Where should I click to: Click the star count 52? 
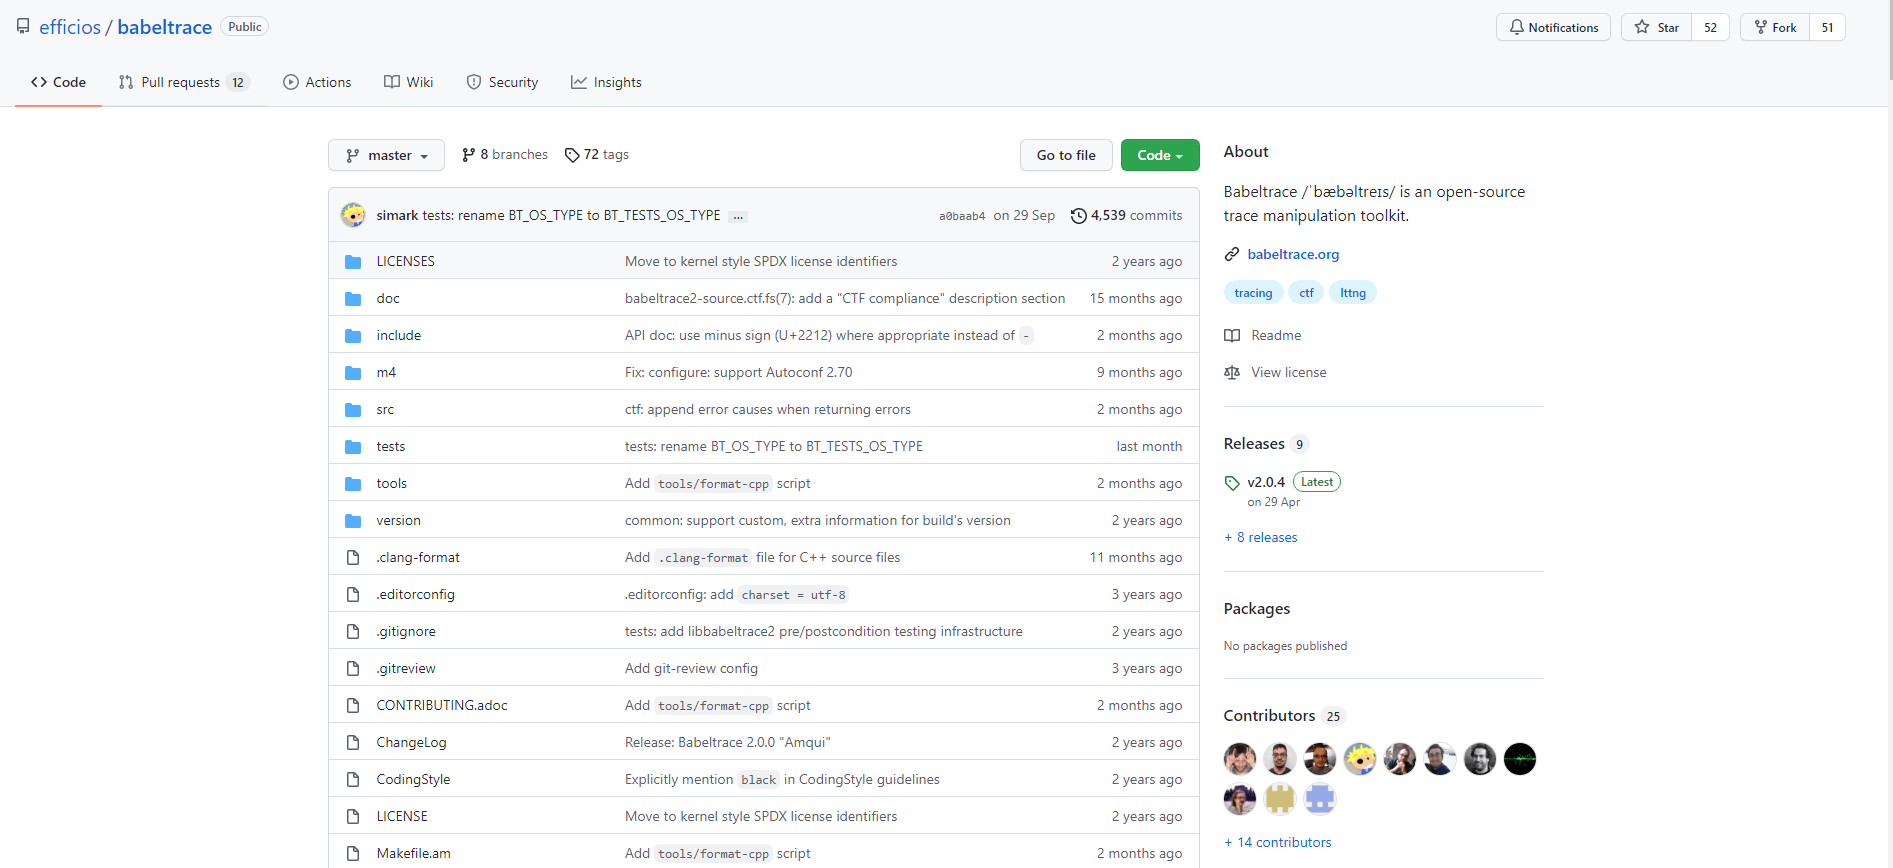1711,27
